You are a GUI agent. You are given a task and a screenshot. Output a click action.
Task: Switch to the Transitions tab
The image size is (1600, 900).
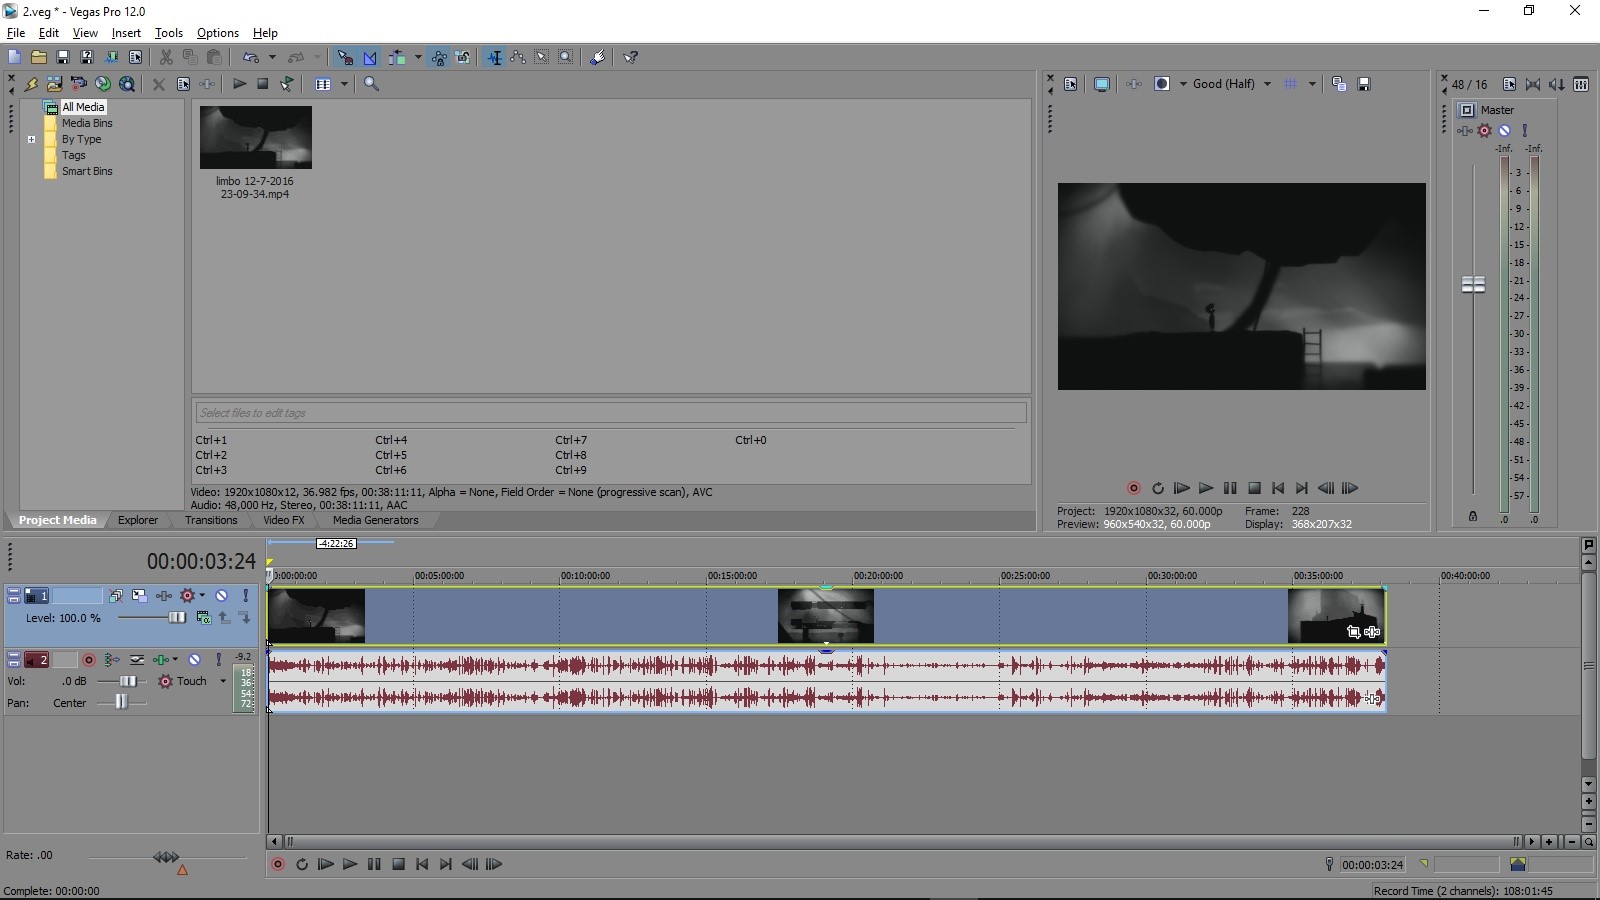click(x=211, y=520)
